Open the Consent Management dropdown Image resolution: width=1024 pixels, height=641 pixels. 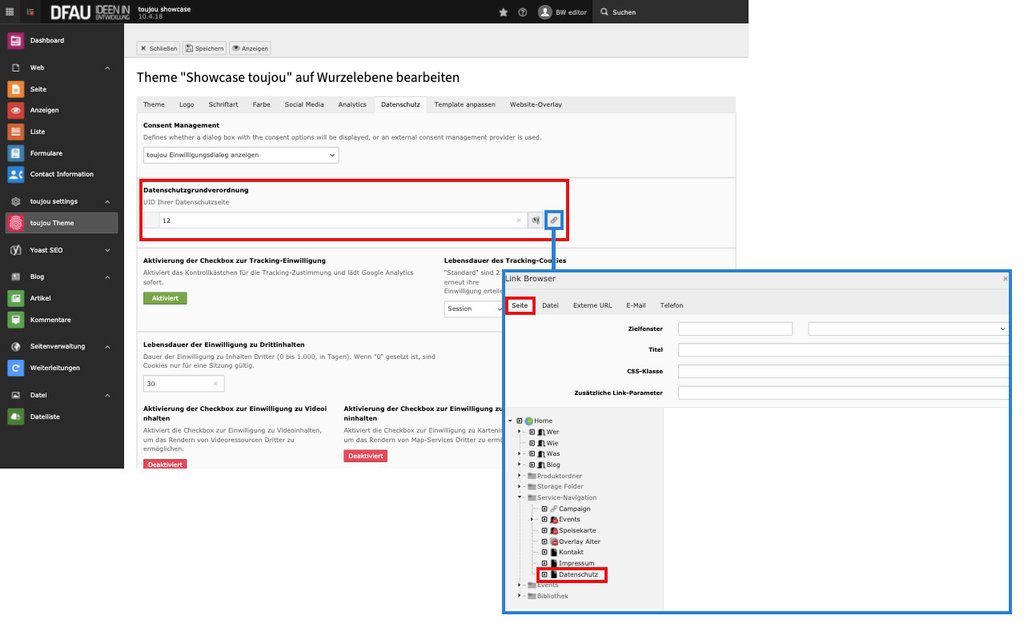(241, 155)
